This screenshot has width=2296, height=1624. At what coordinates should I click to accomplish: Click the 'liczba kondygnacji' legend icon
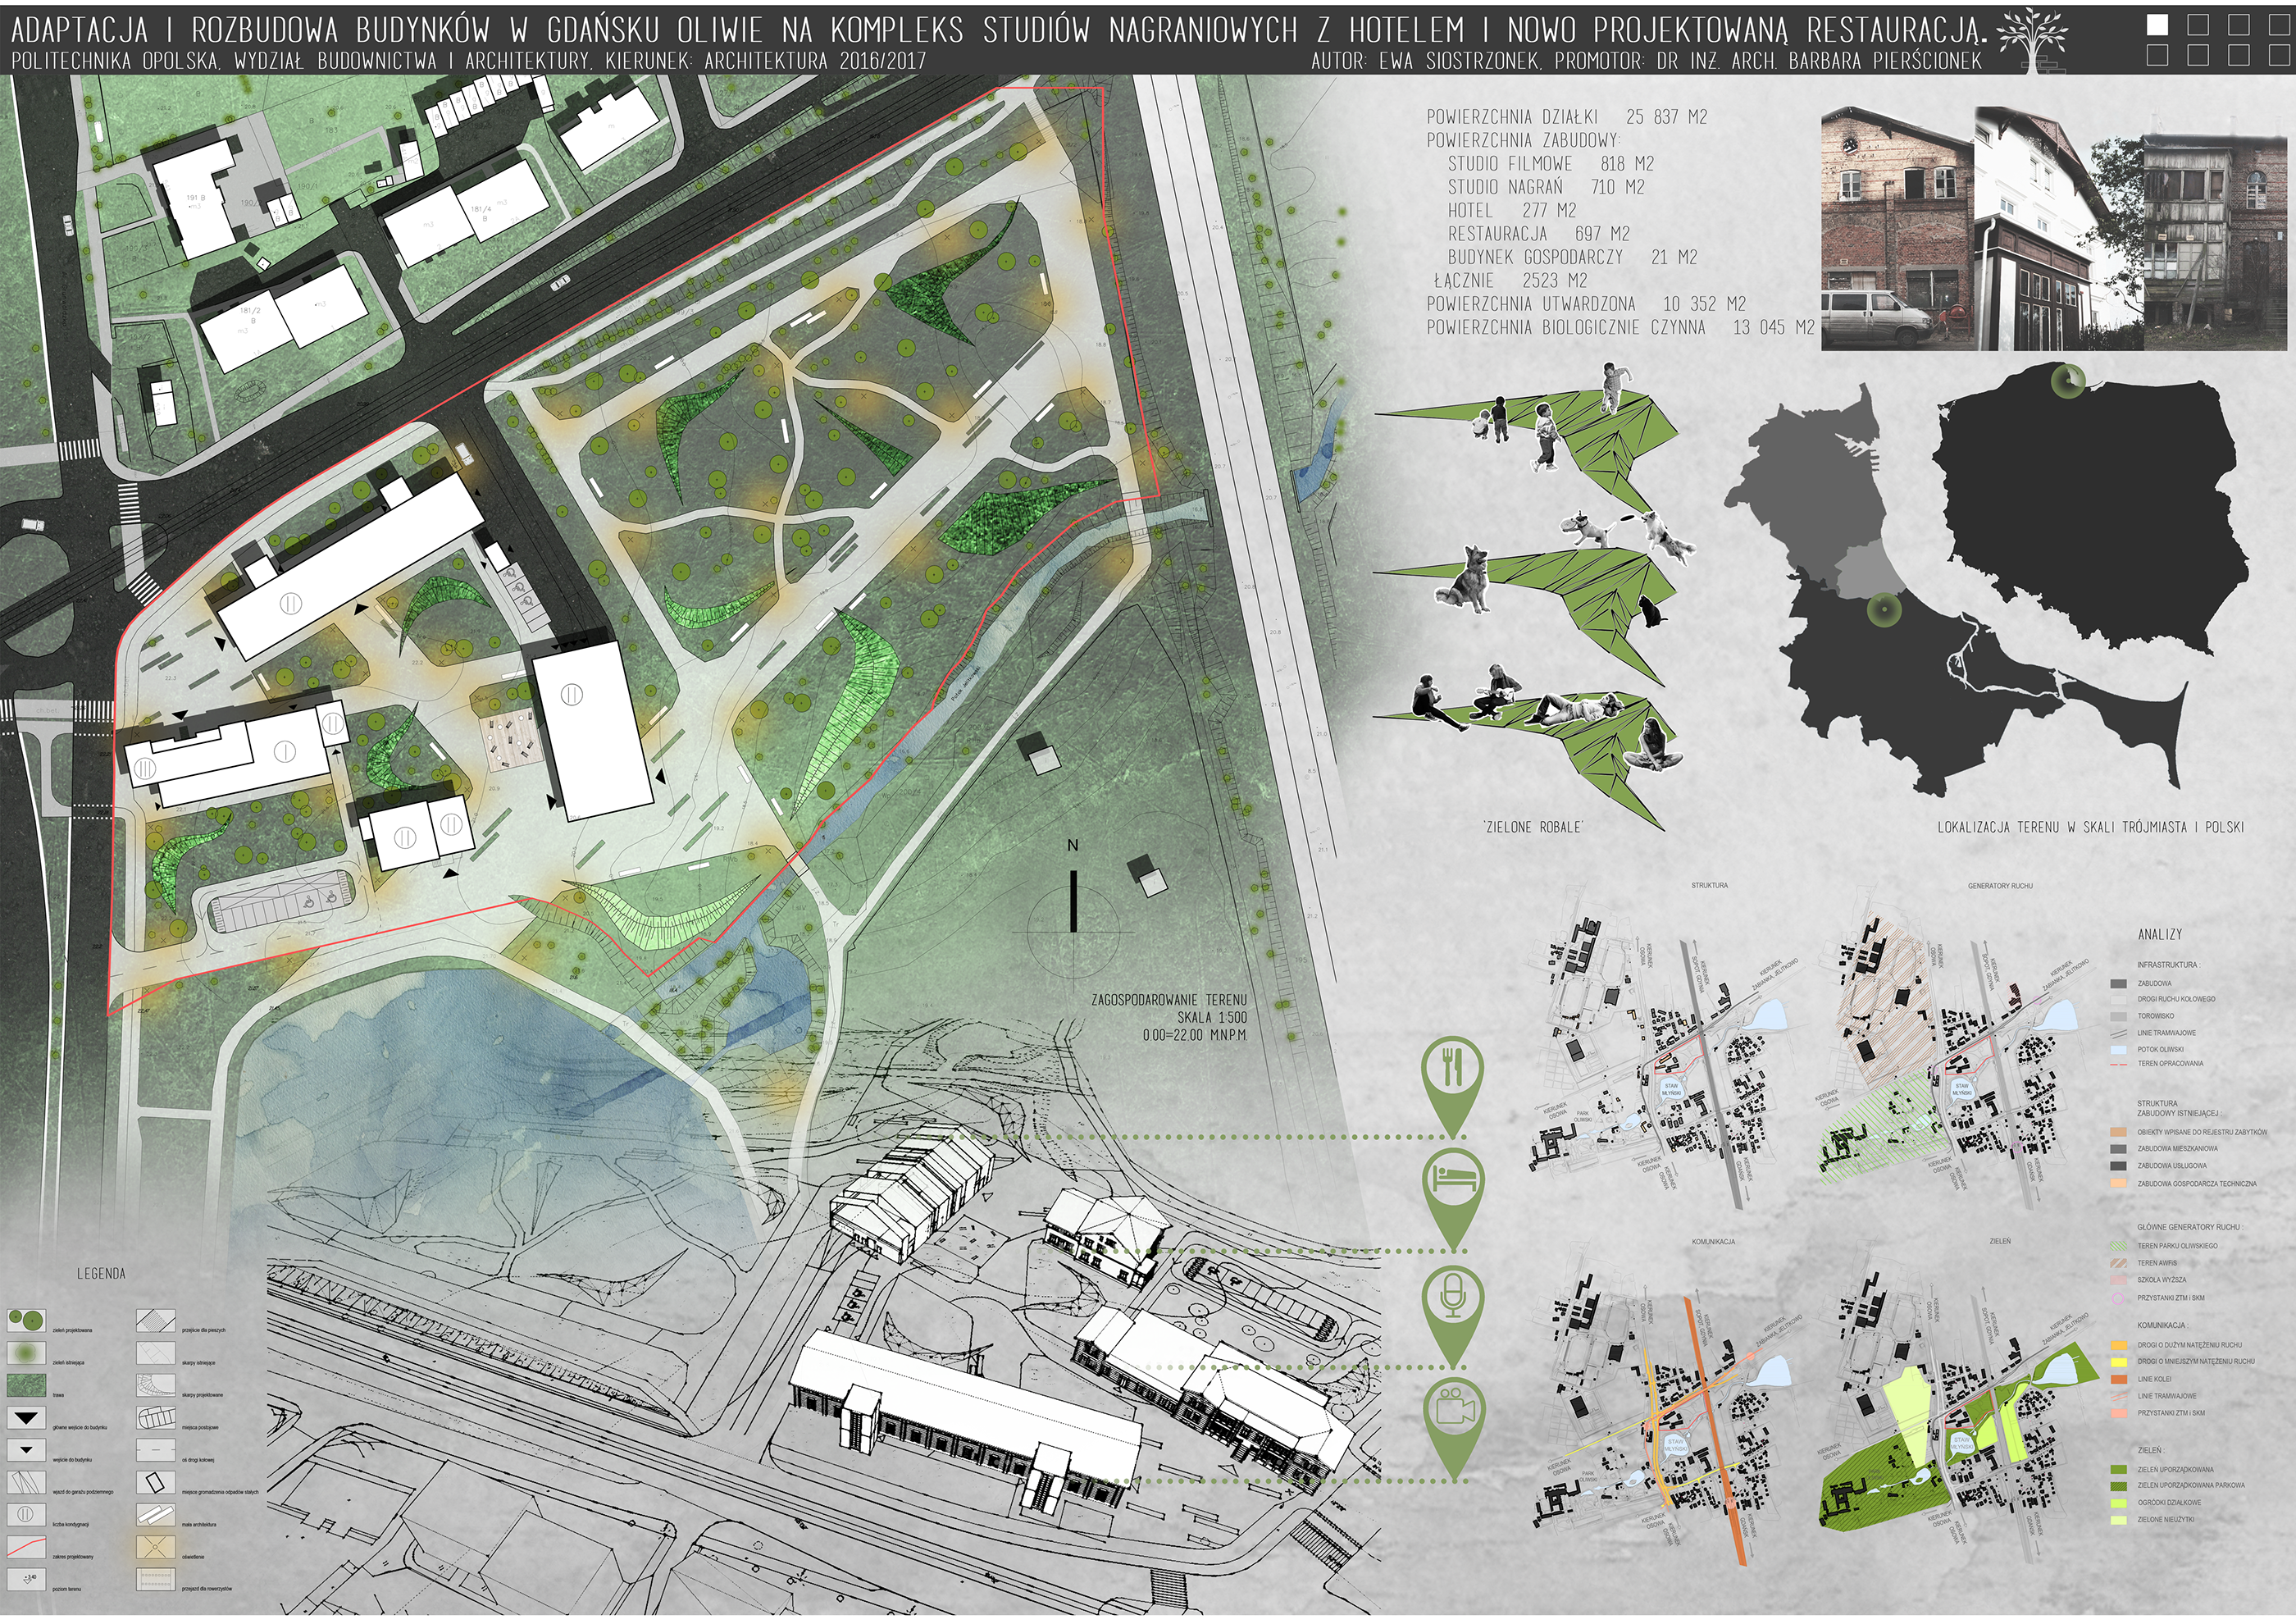coord(26,1515)
